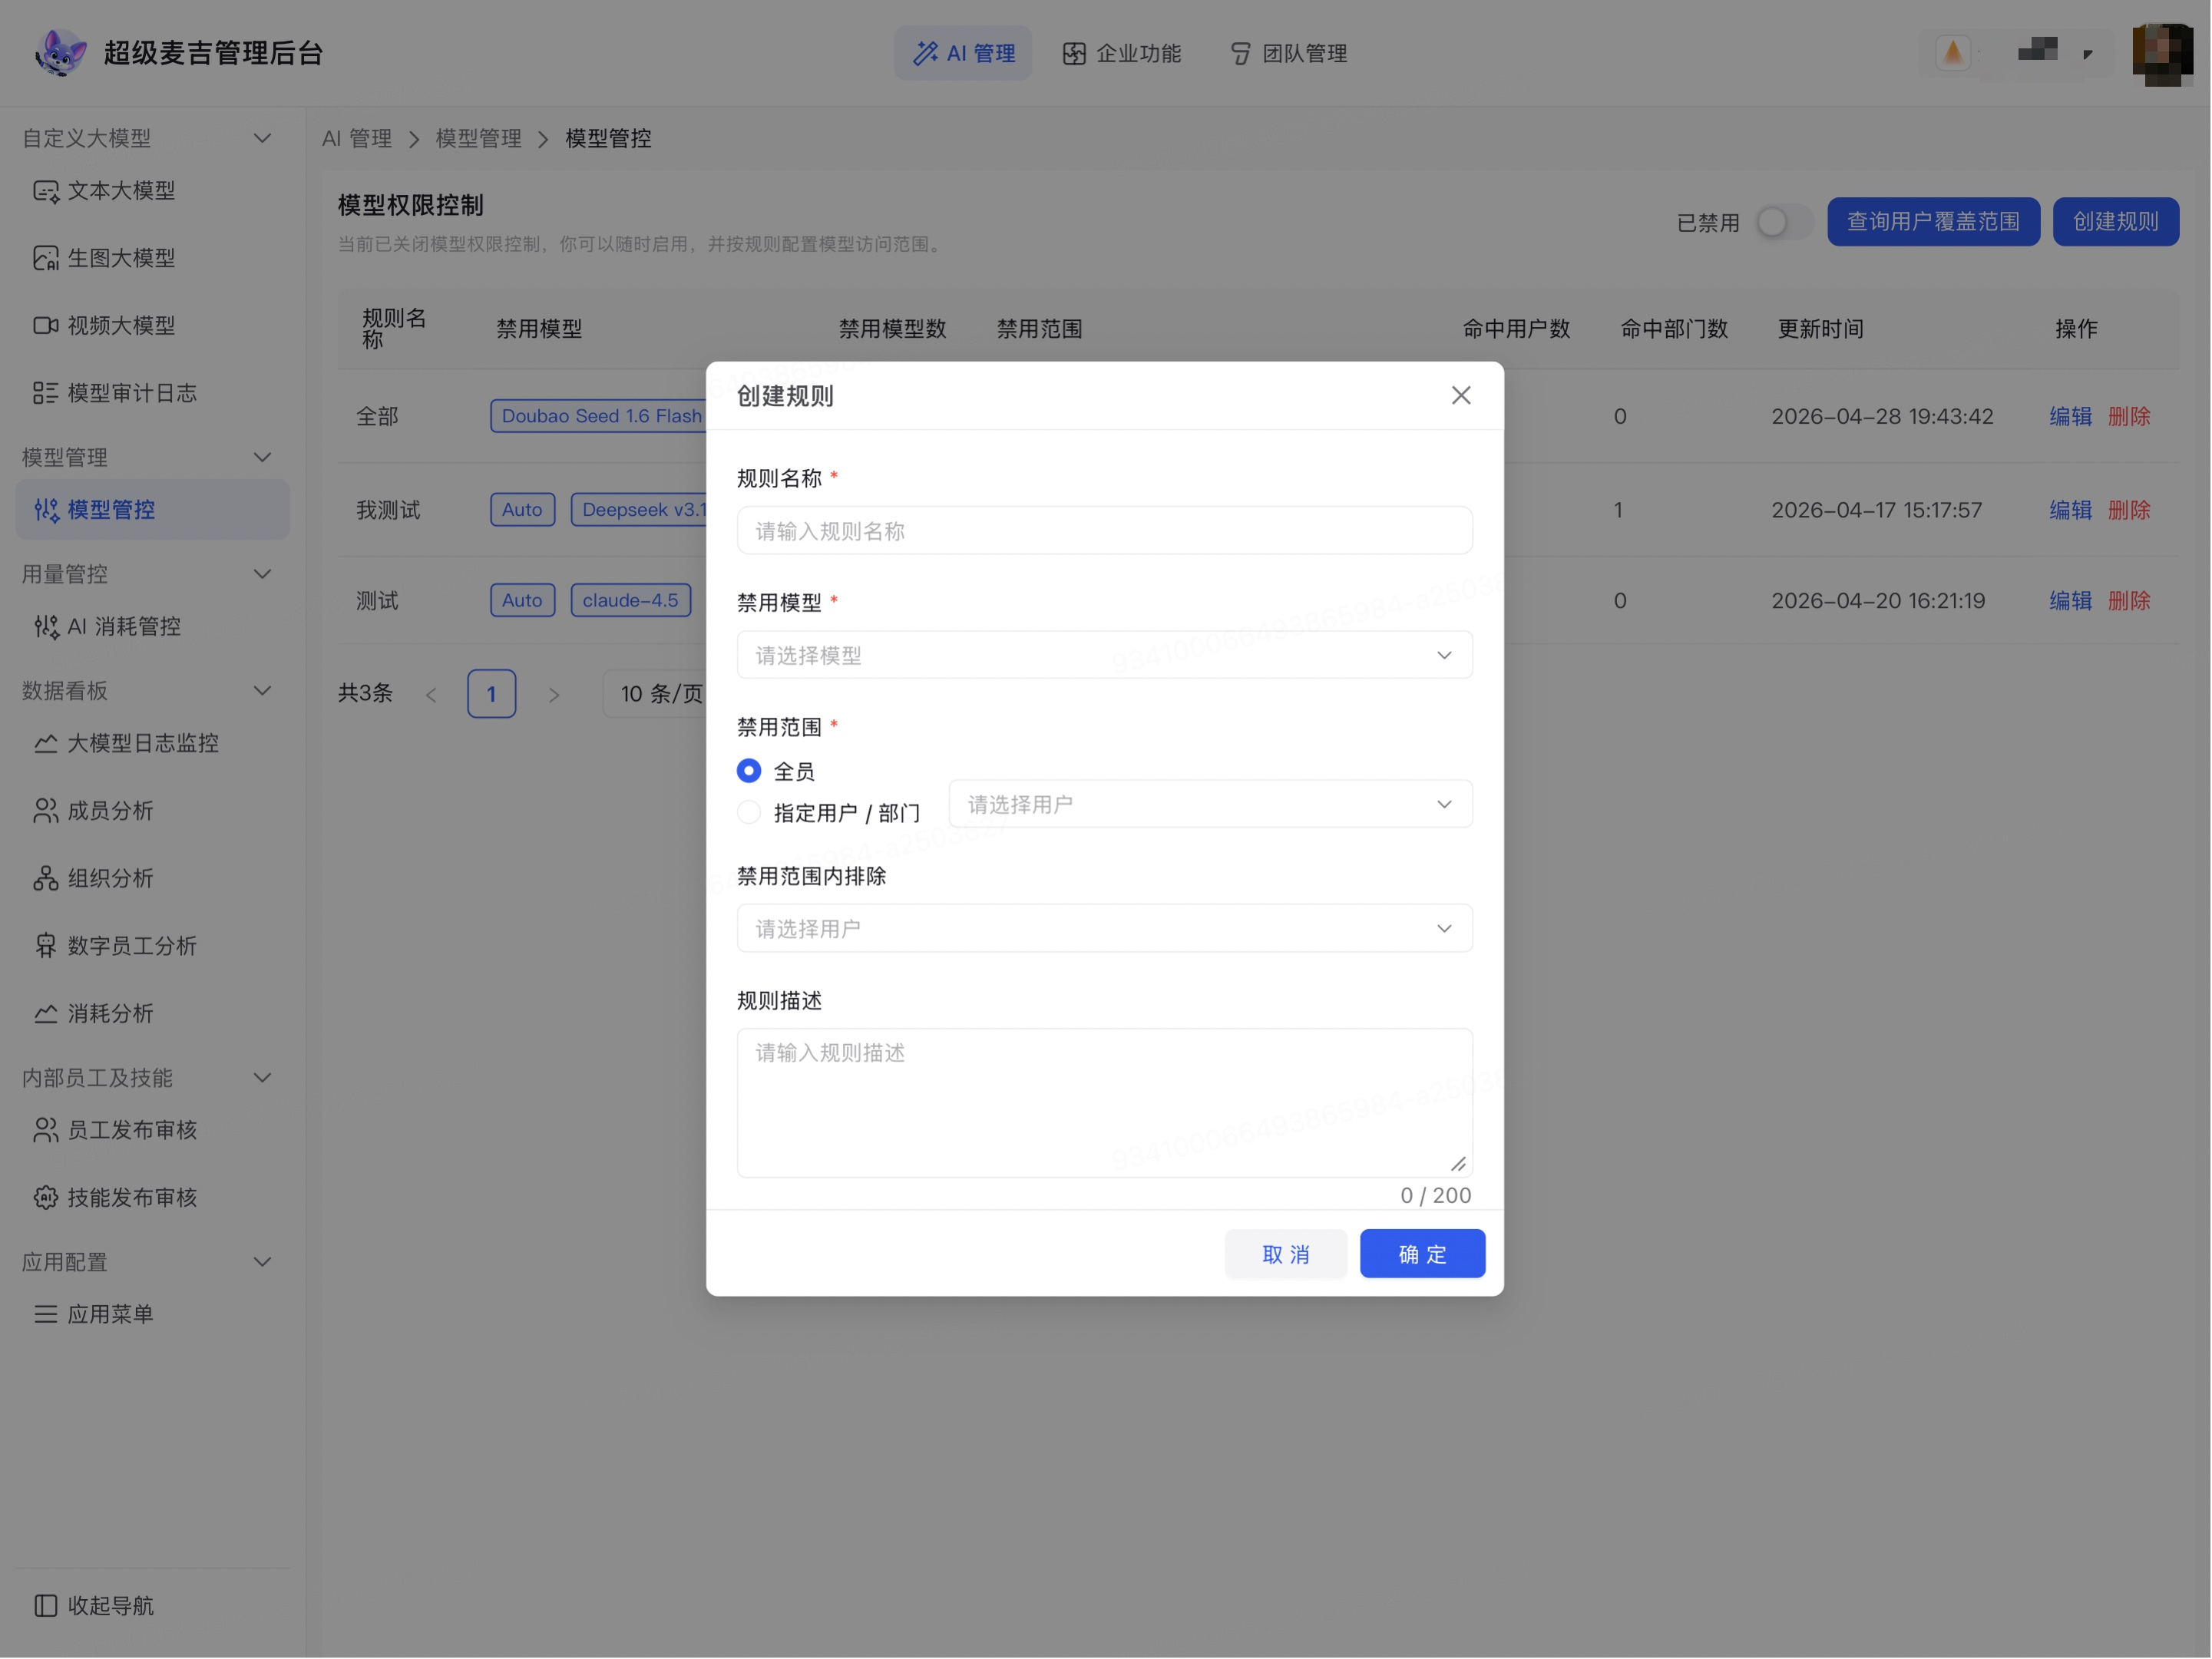
Task: Collapse the 数据看板 sidebar section
Action: pos(263,691)
